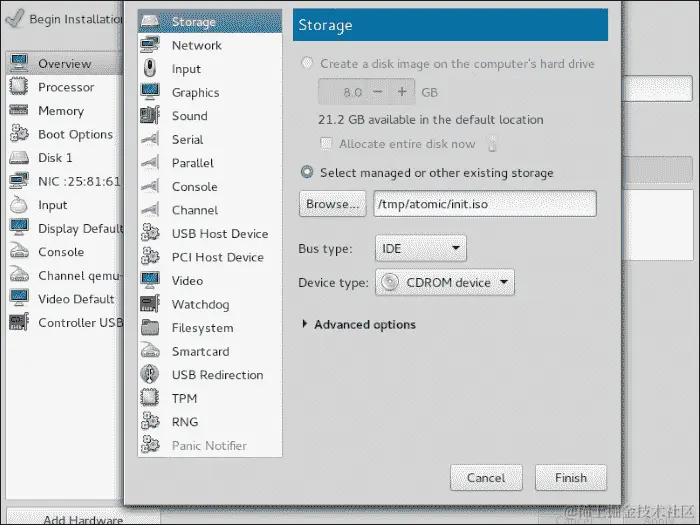The height and width of the screenshot is (525, 700).
Task: Click the Storage hardware type icon
Action: coord(150,21)
